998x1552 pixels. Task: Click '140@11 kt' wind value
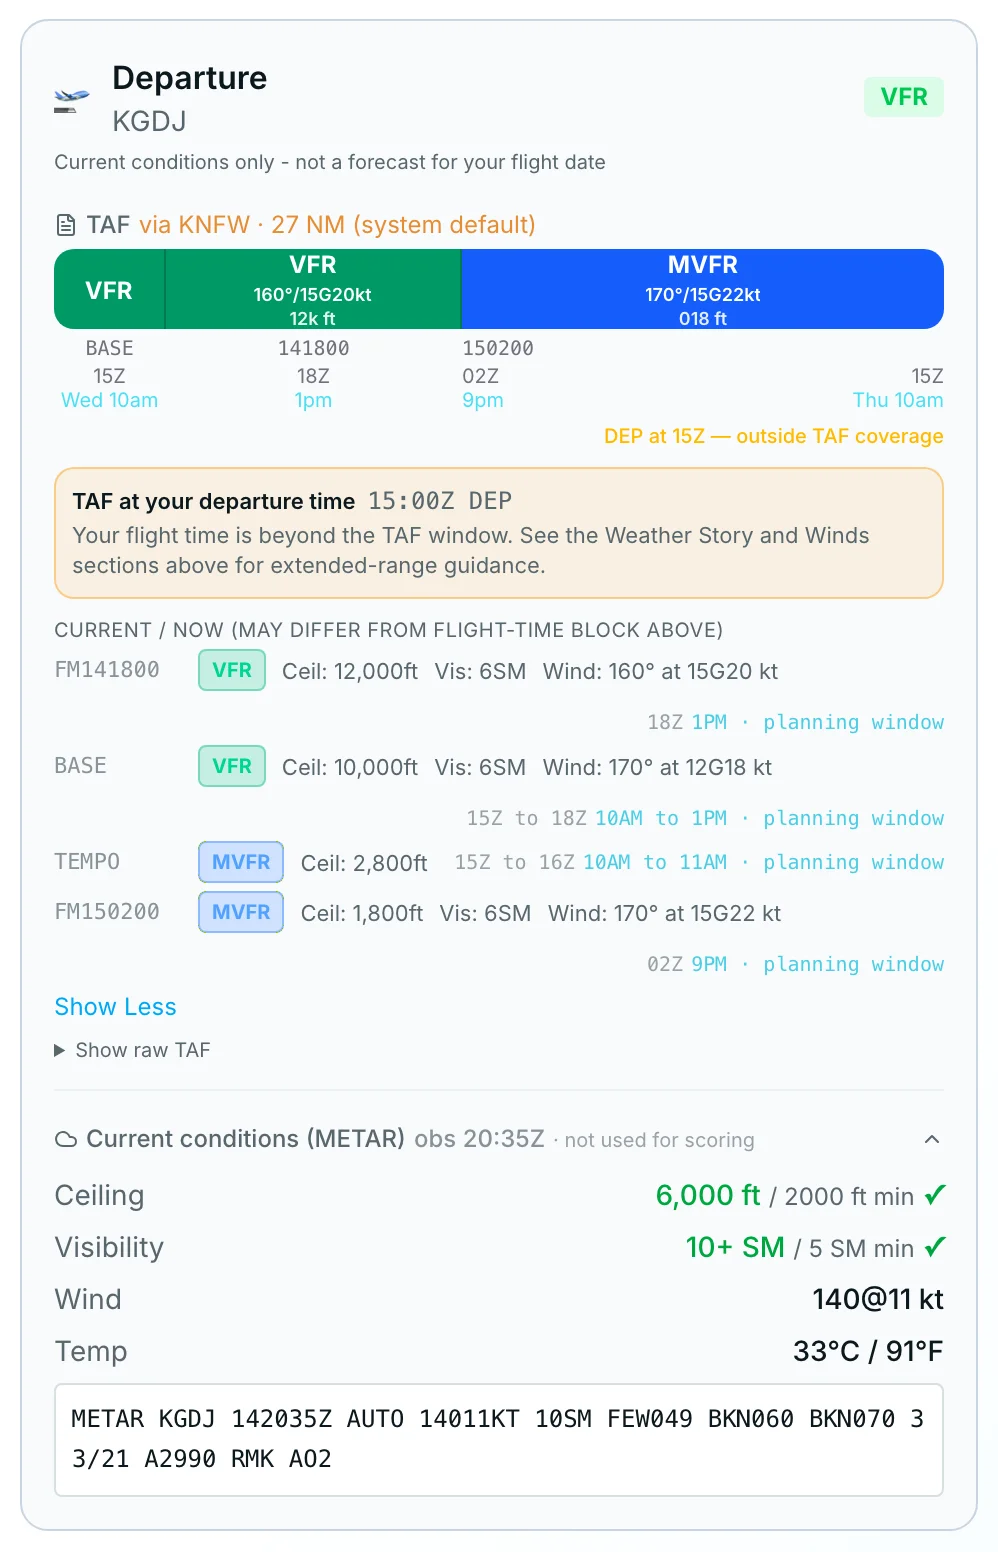(878, 1299)
